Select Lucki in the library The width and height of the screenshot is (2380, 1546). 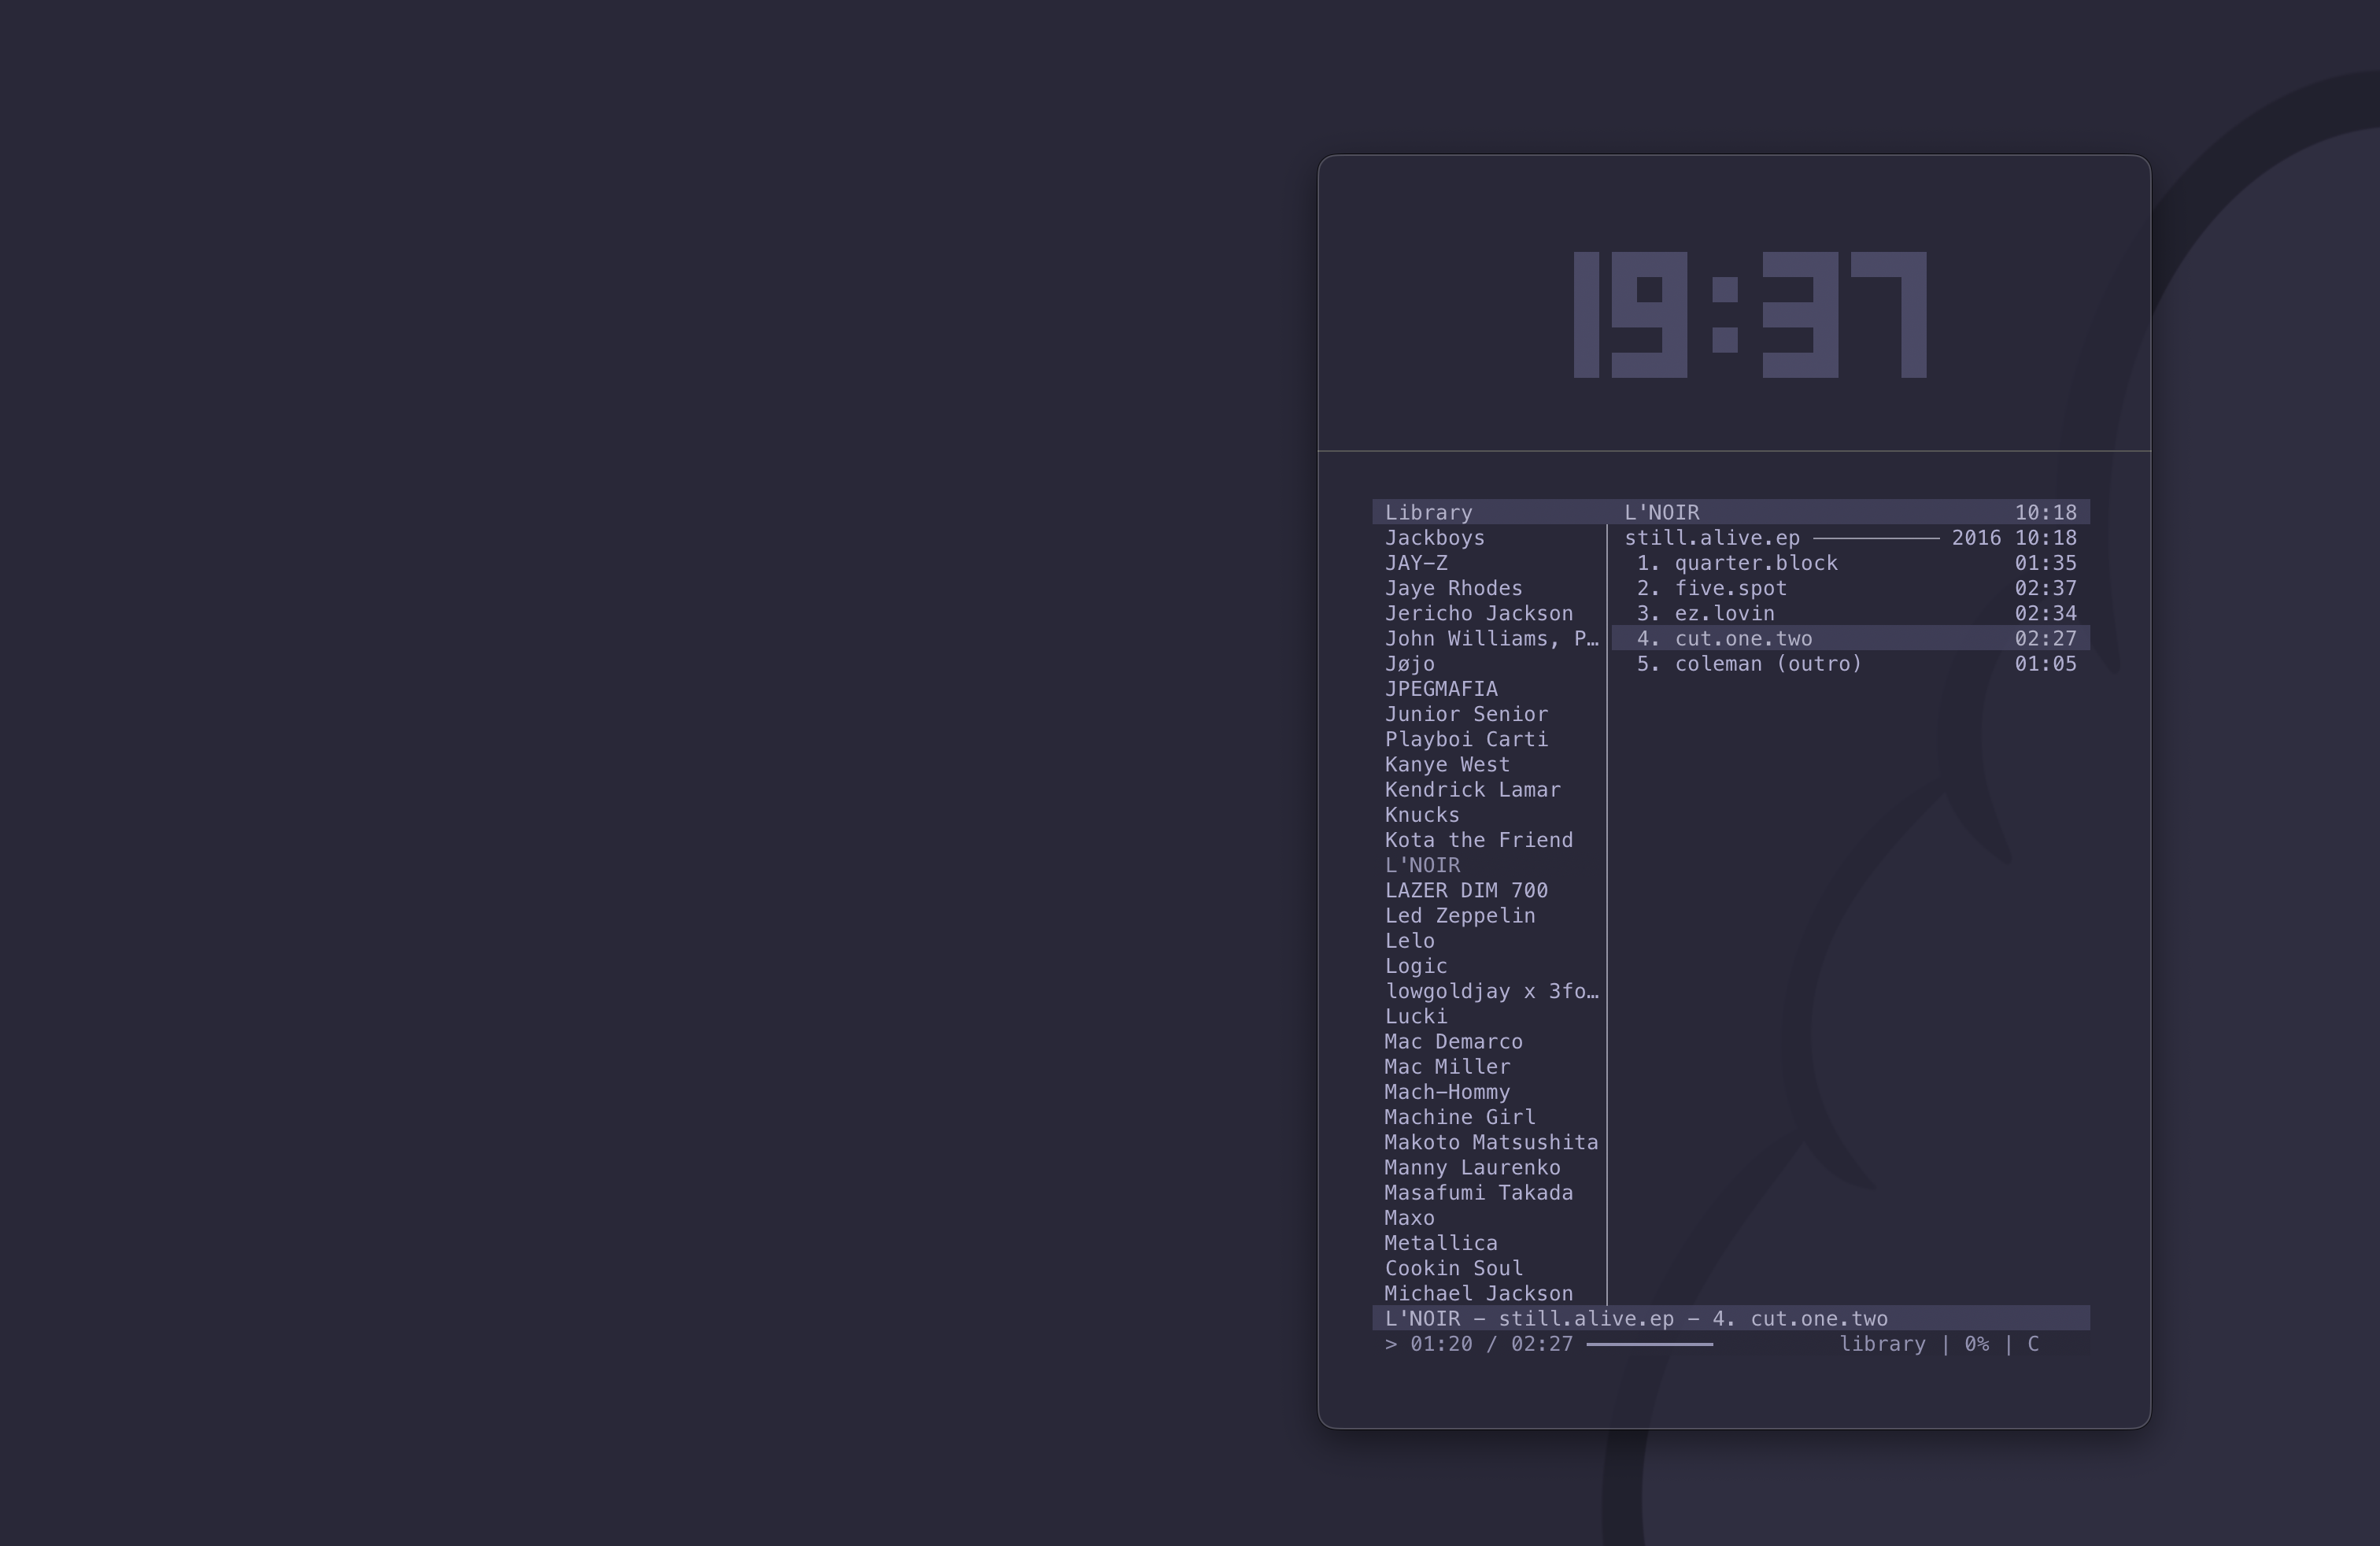click(x=1416, y=1016)
